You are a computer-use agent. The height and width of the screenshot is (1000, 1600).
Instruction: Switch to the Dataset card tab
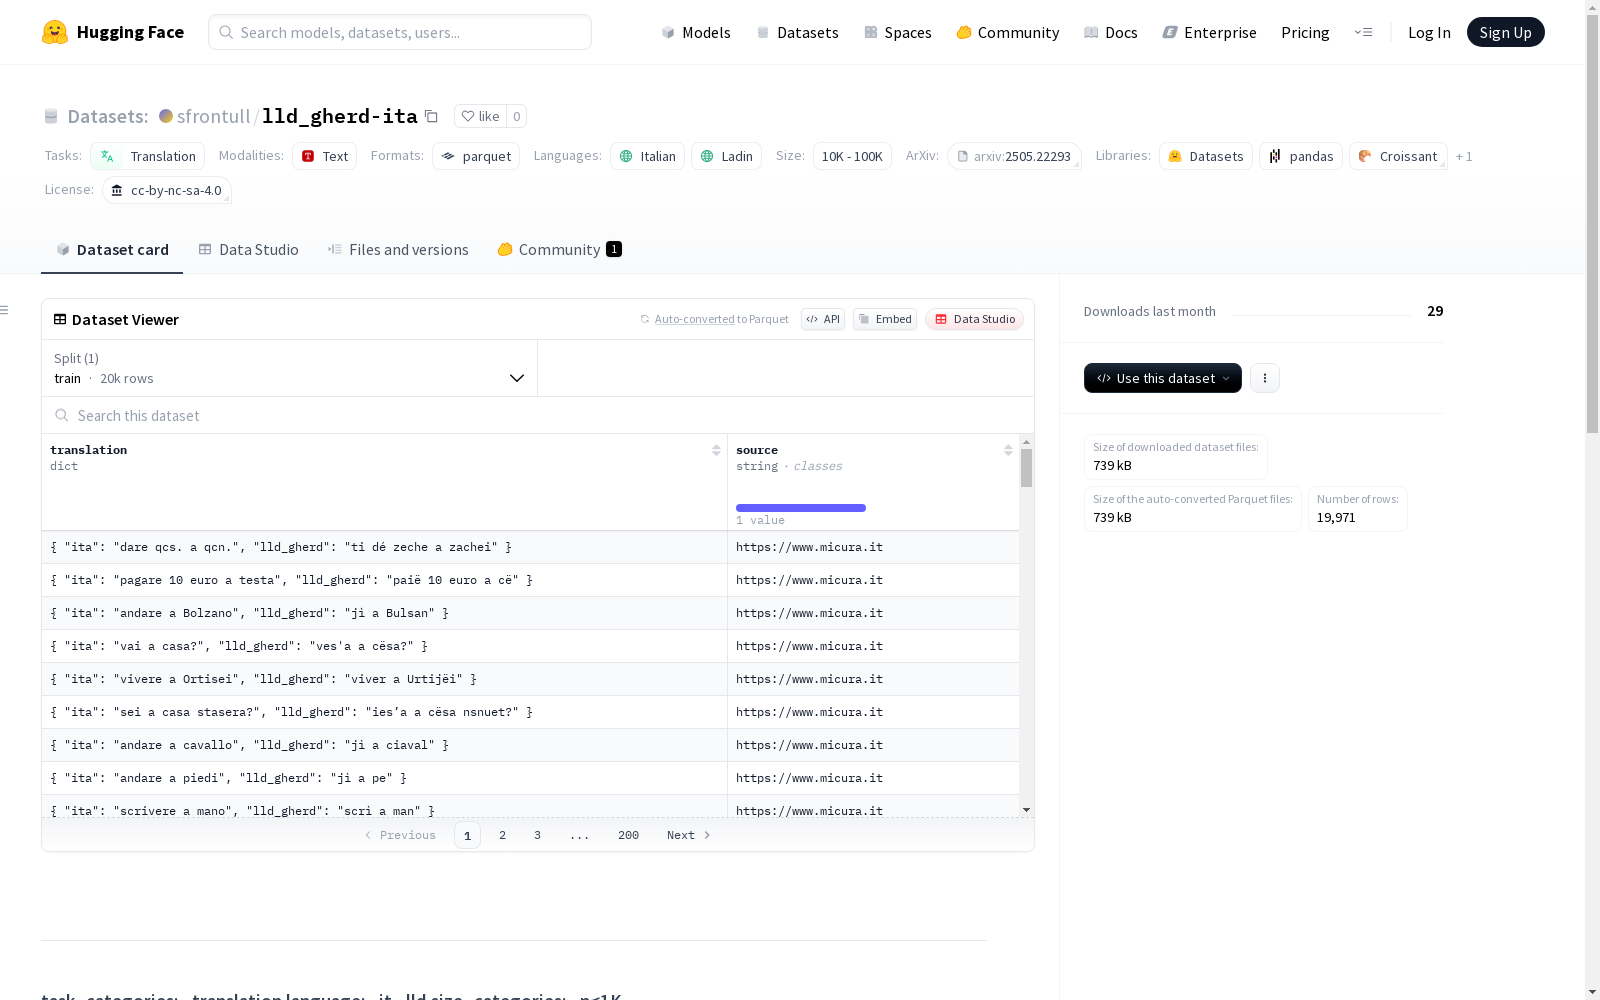pos(112,250)
